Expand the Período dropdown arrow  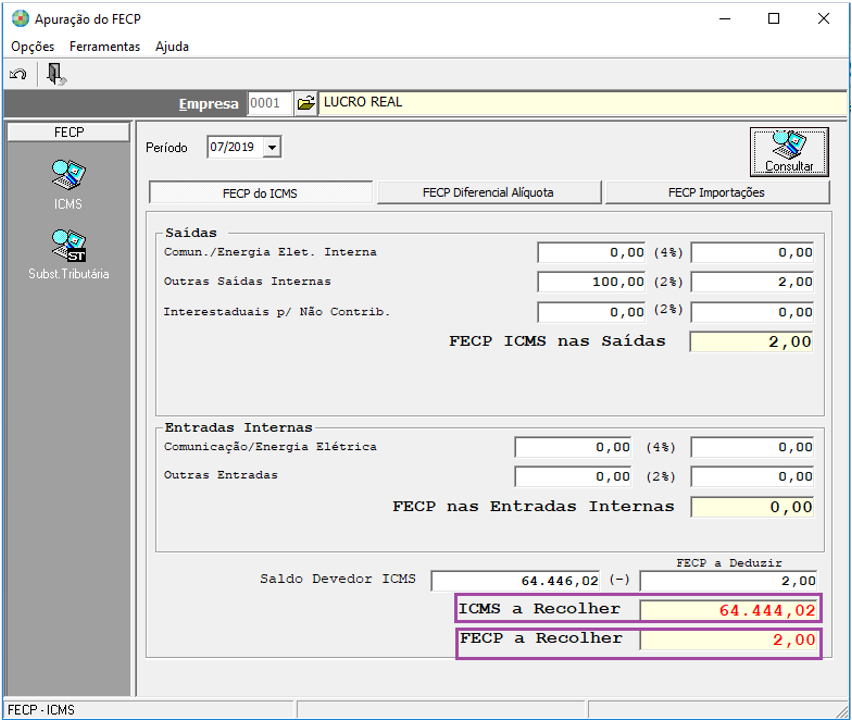(272, 147)
